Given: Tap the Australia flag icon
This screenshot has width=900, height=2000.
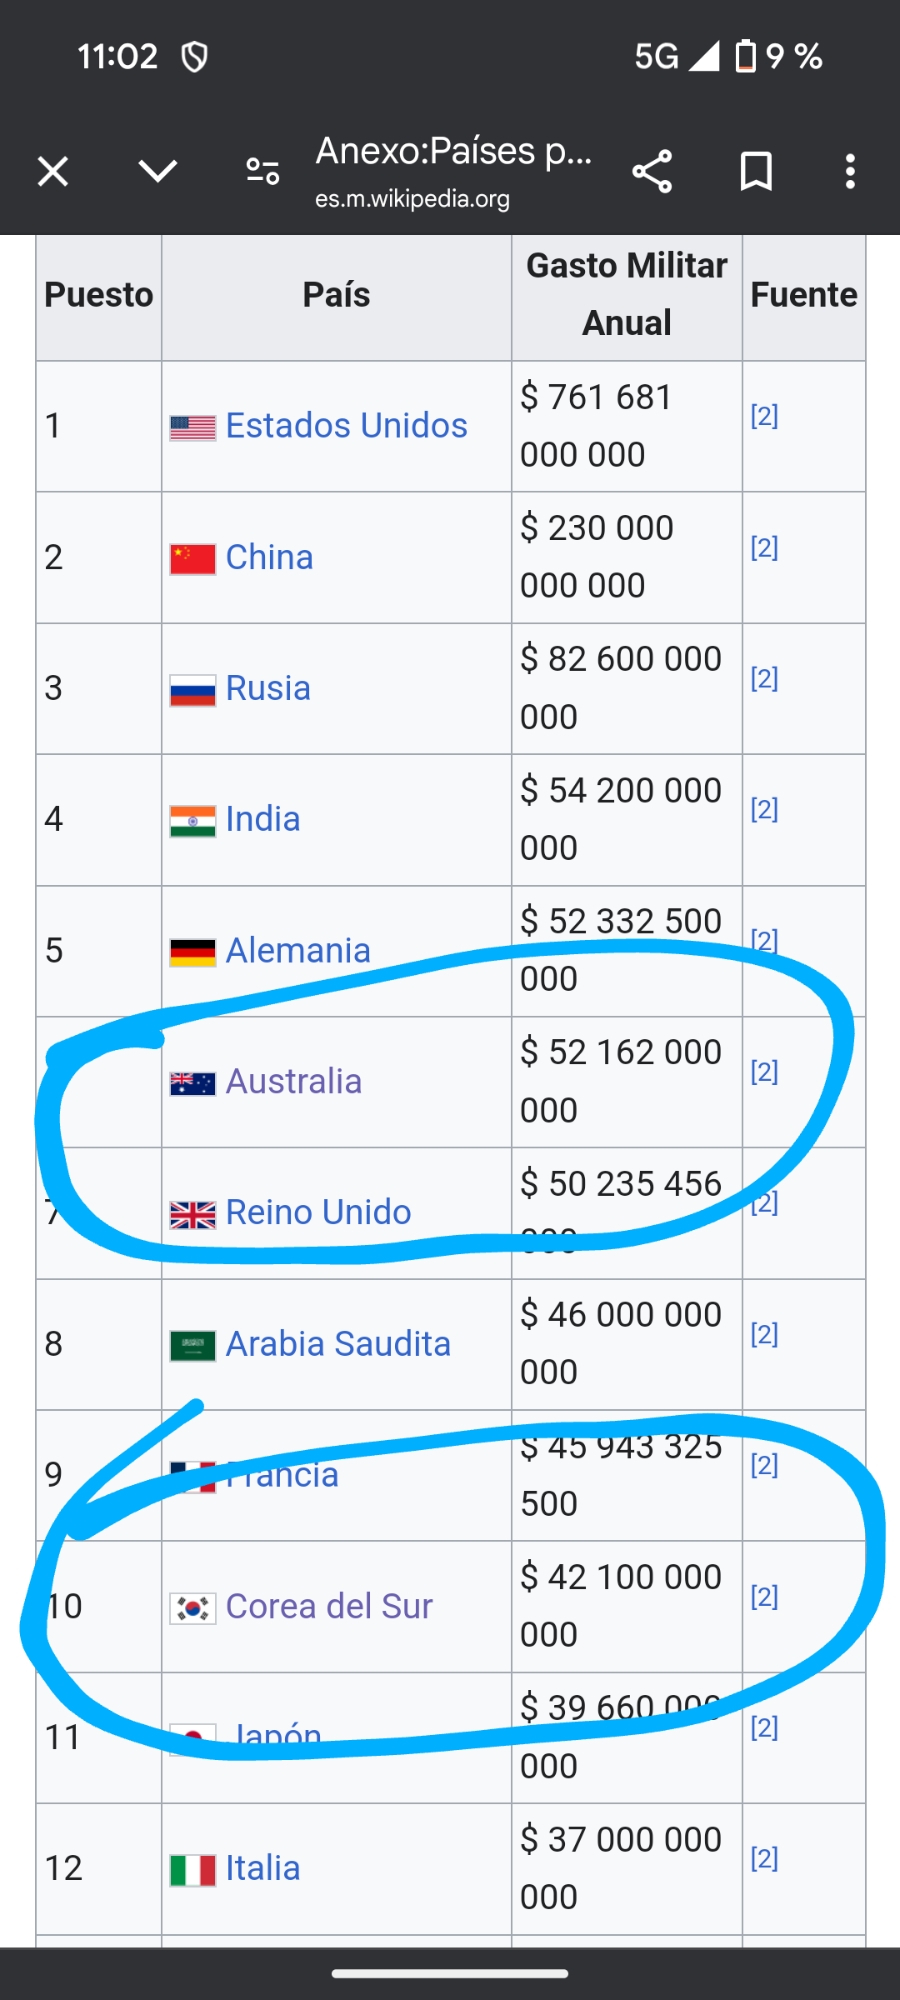Looking at the screenshot, I should click(192, 1083).
